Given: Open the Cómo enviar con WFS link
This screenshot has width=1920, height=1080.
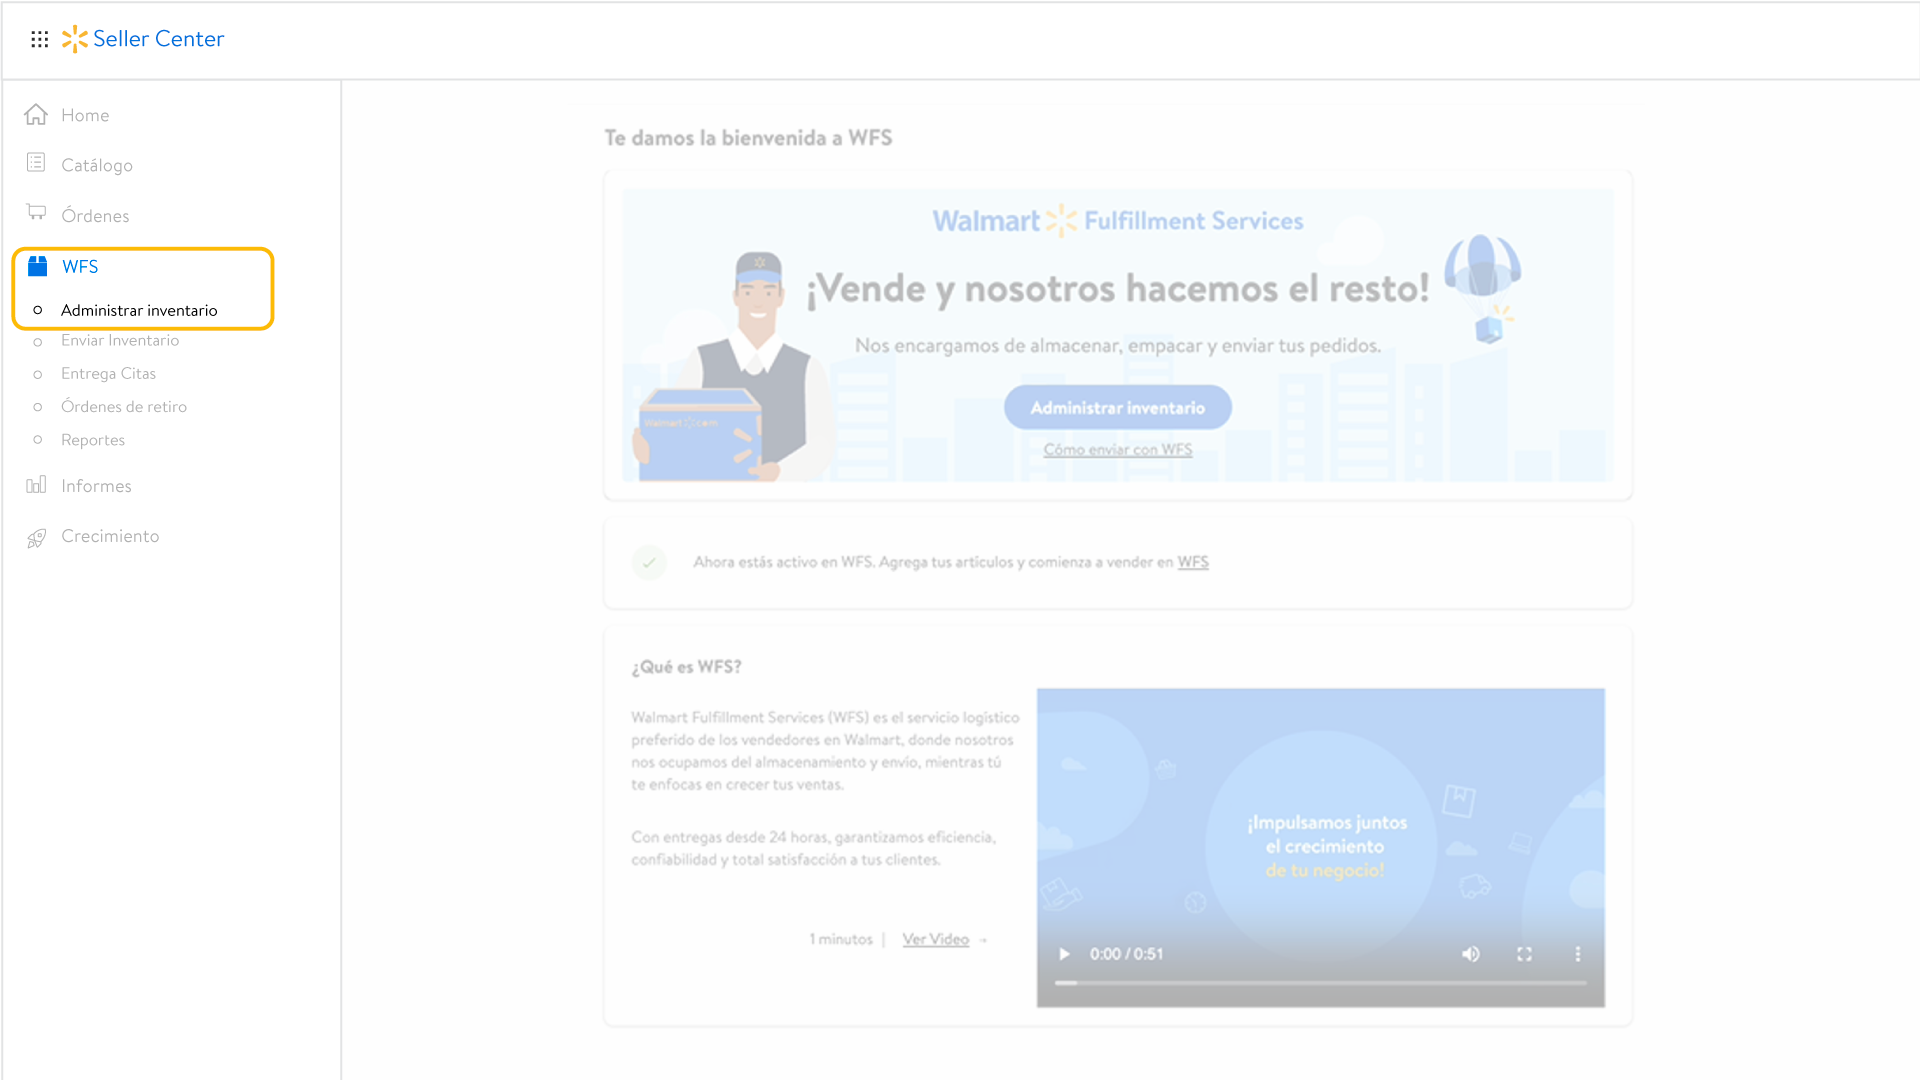Looking at the screenshot, I should pos(1118,450).
